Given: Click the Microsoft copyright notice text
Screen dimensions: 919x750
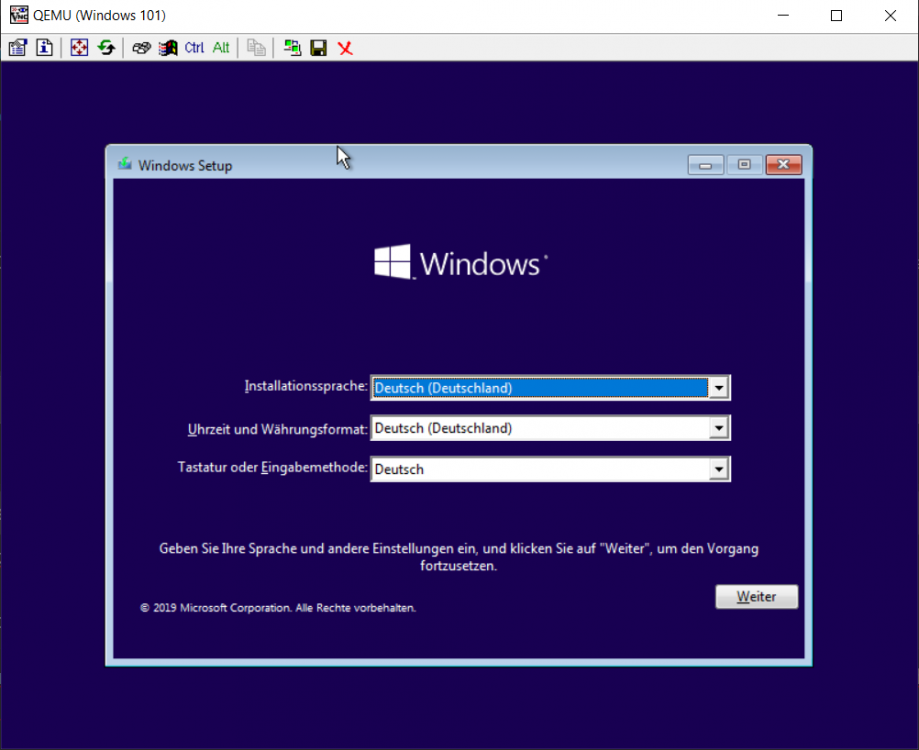Looking at the screenshot, I should (x=278, y=608).
